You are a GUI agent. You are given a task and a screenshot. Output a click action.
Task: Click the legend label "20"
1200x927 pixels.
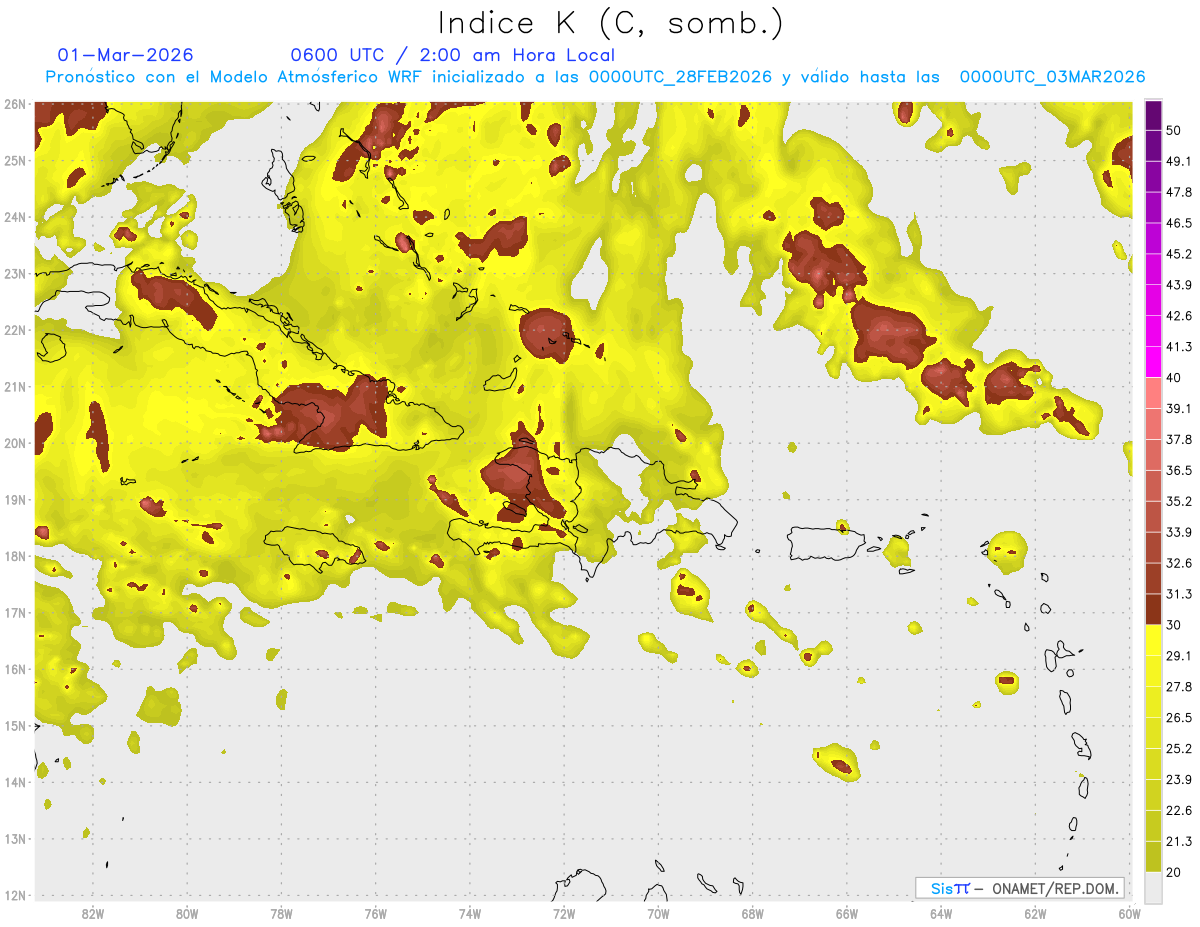[x=1174, y=874]
